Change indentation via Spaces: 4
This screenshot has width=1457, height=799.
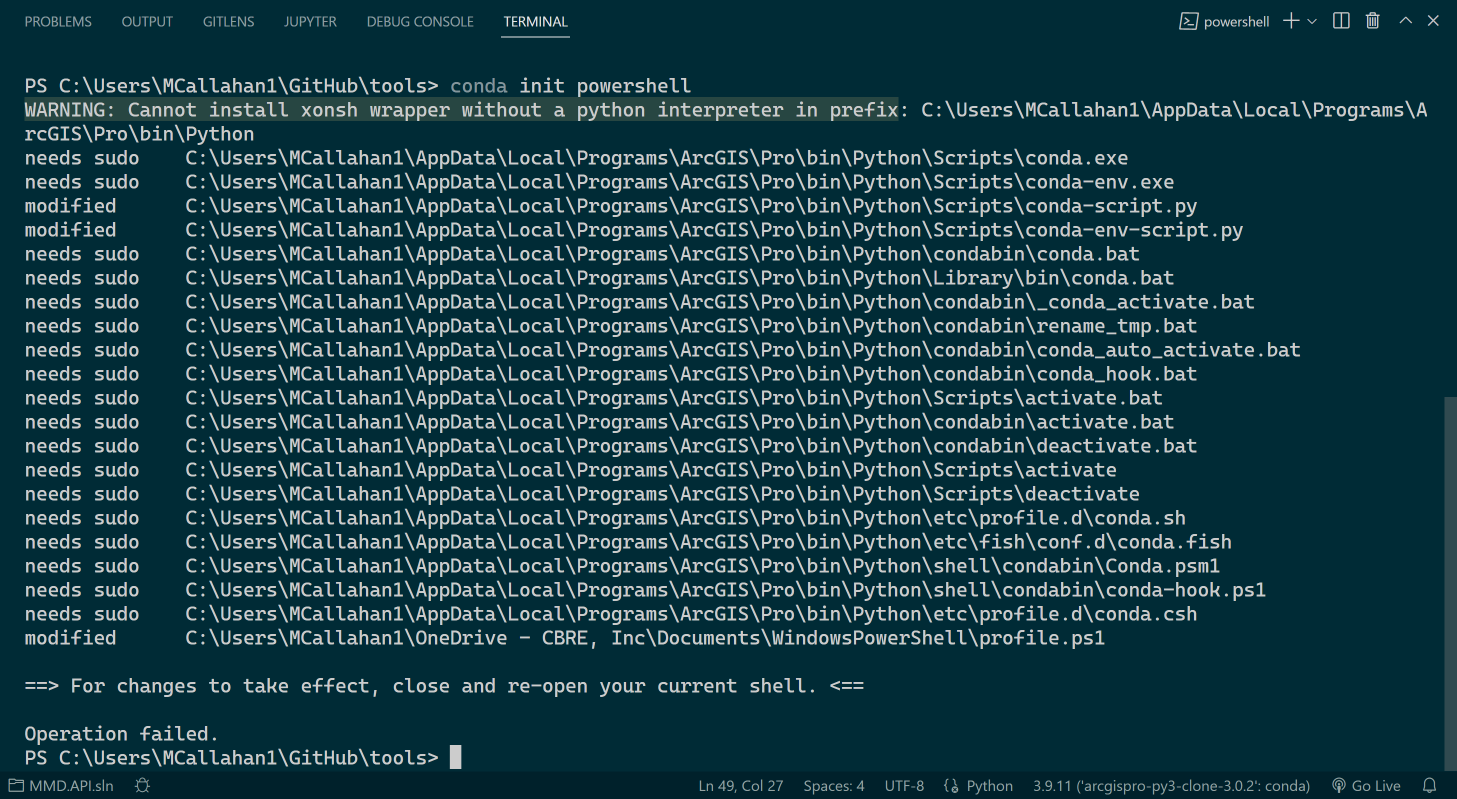(834, 786)
